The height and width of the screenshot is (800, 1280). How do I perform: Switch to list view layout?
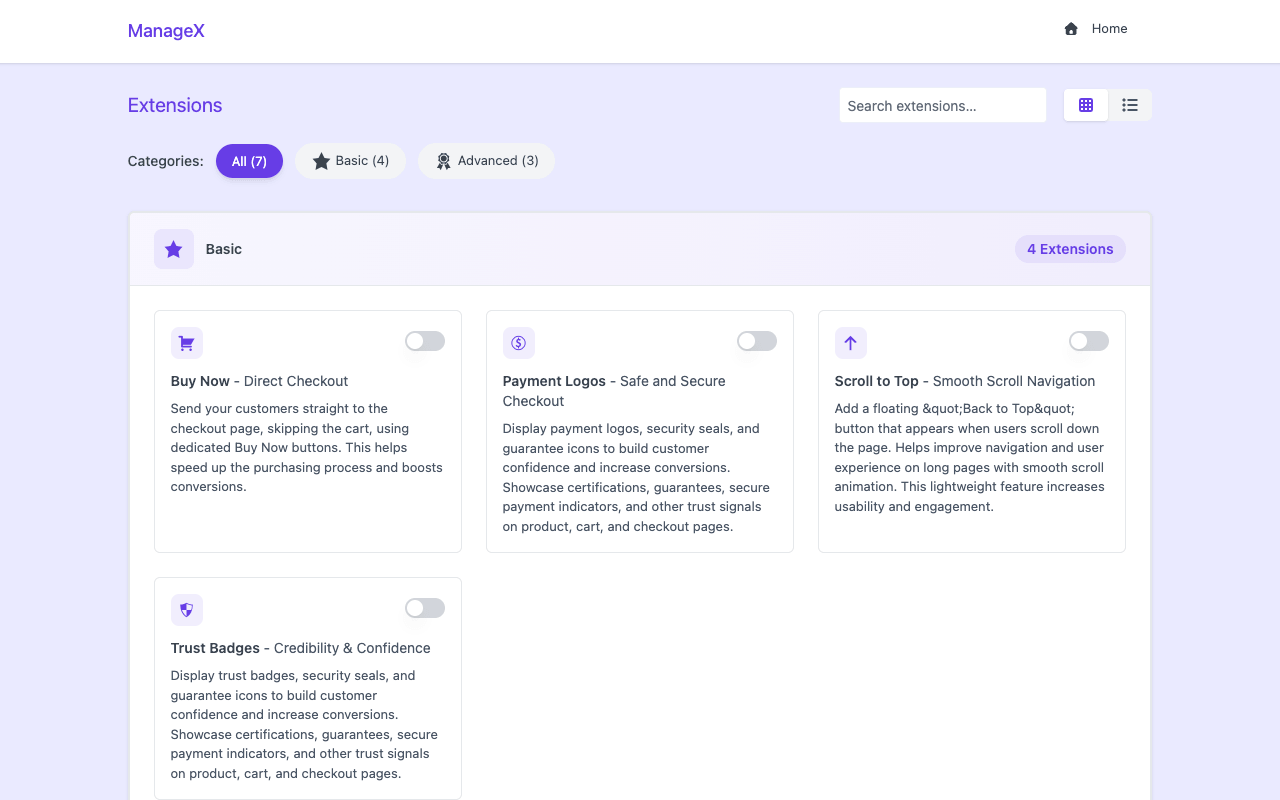1130,105
